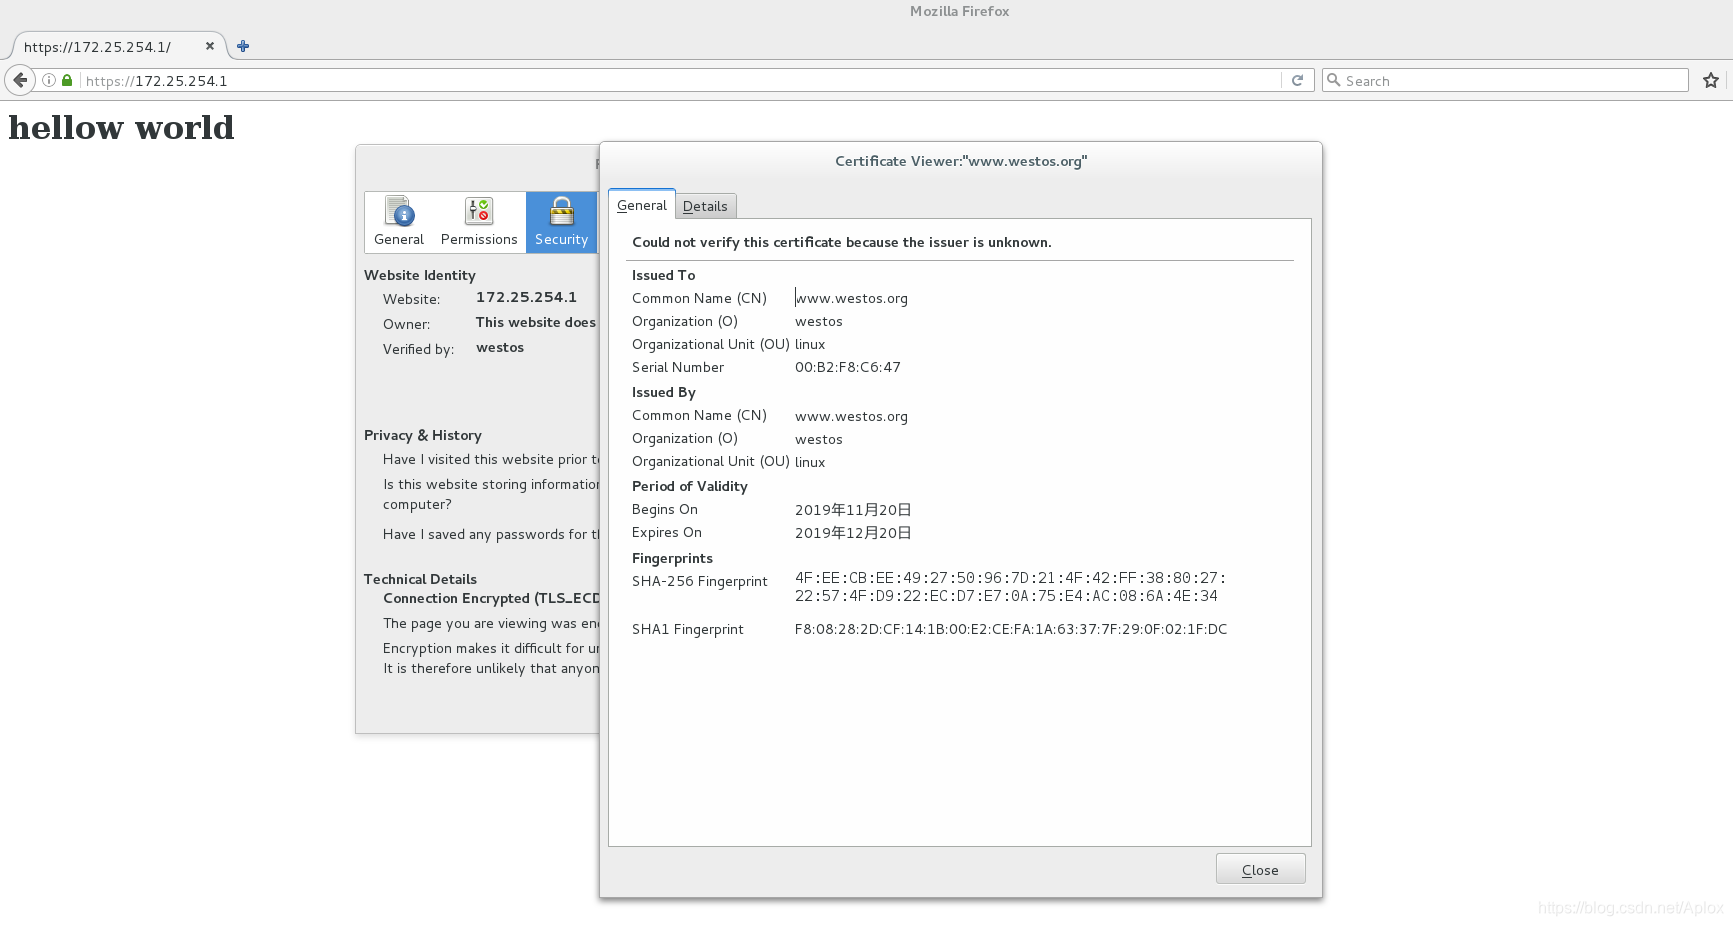The height and width of the screenshot is (926, 1733).
Task: Bookmark this page with the star icon
Action: pyautogui.click(x=1711, y=80)
